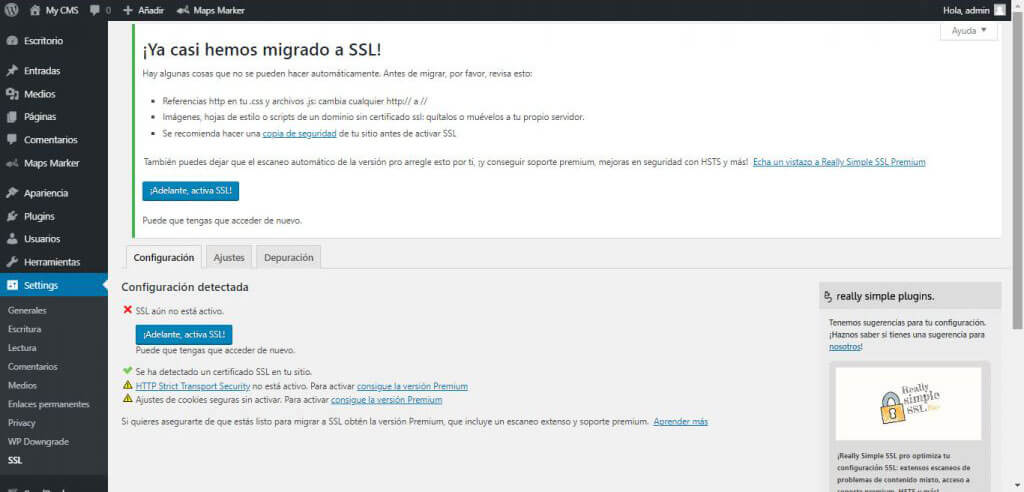This screenshot has width=1024, height=492.
Task: Open Echa un vistazo a Really Simple SSL Premium
Action: tap(839, 162)
